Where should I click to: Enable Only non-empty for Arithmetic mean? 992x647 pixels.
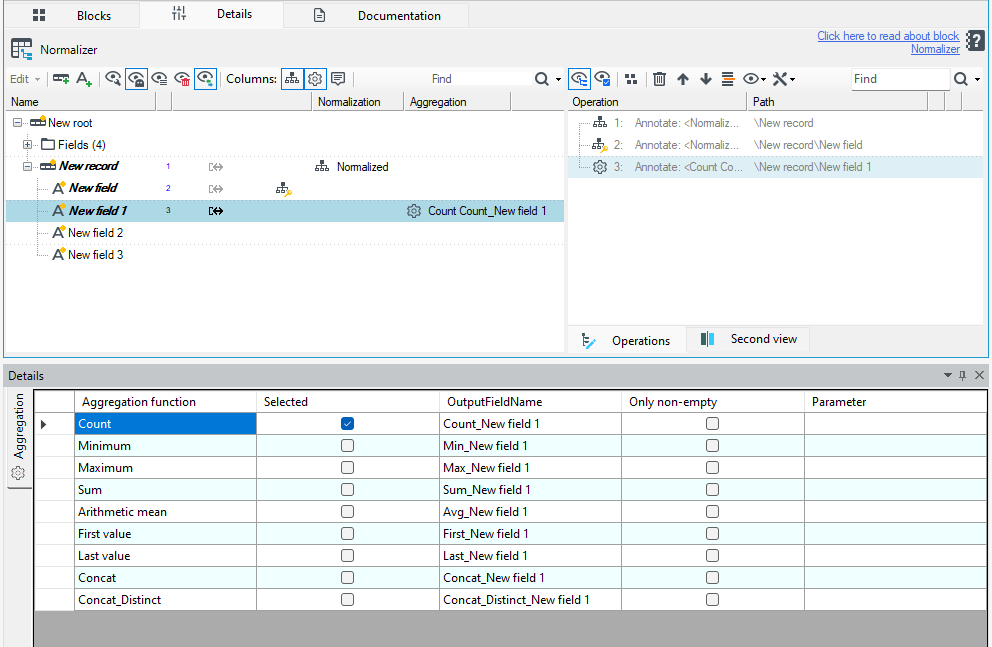712,512
